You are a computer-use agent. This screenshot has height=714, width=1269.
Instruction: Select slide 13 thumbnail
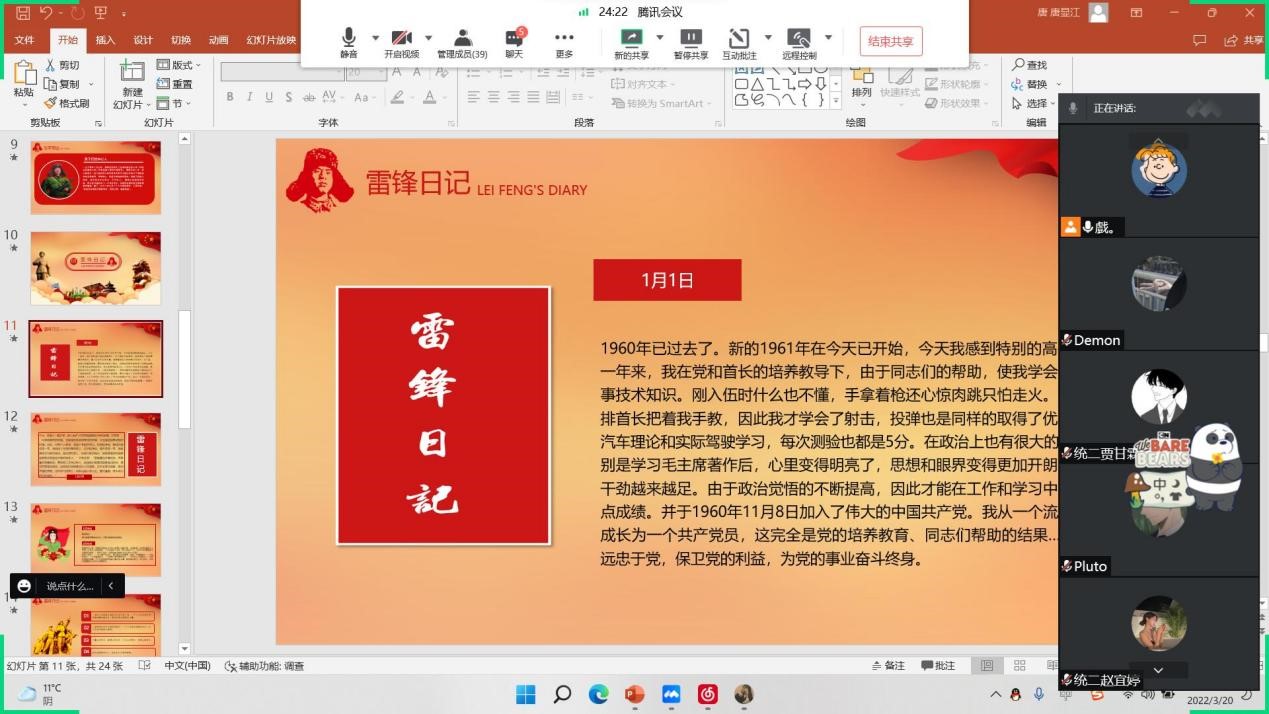(x=96, y=540)
